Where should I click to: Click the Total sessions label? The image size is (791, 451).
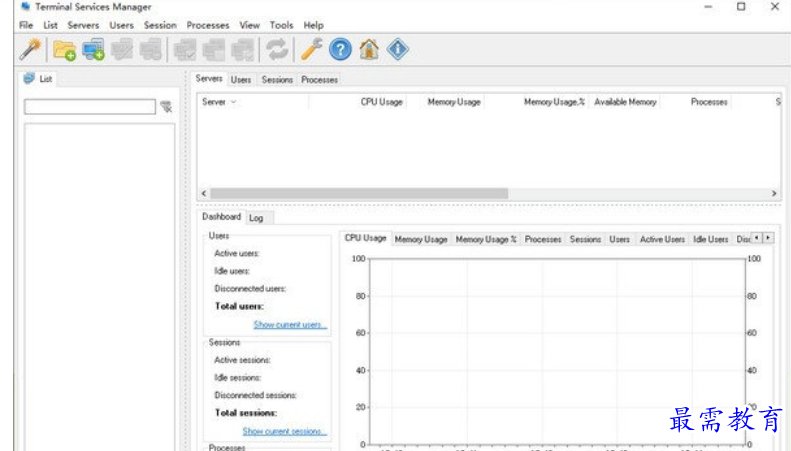coord(246,413)
